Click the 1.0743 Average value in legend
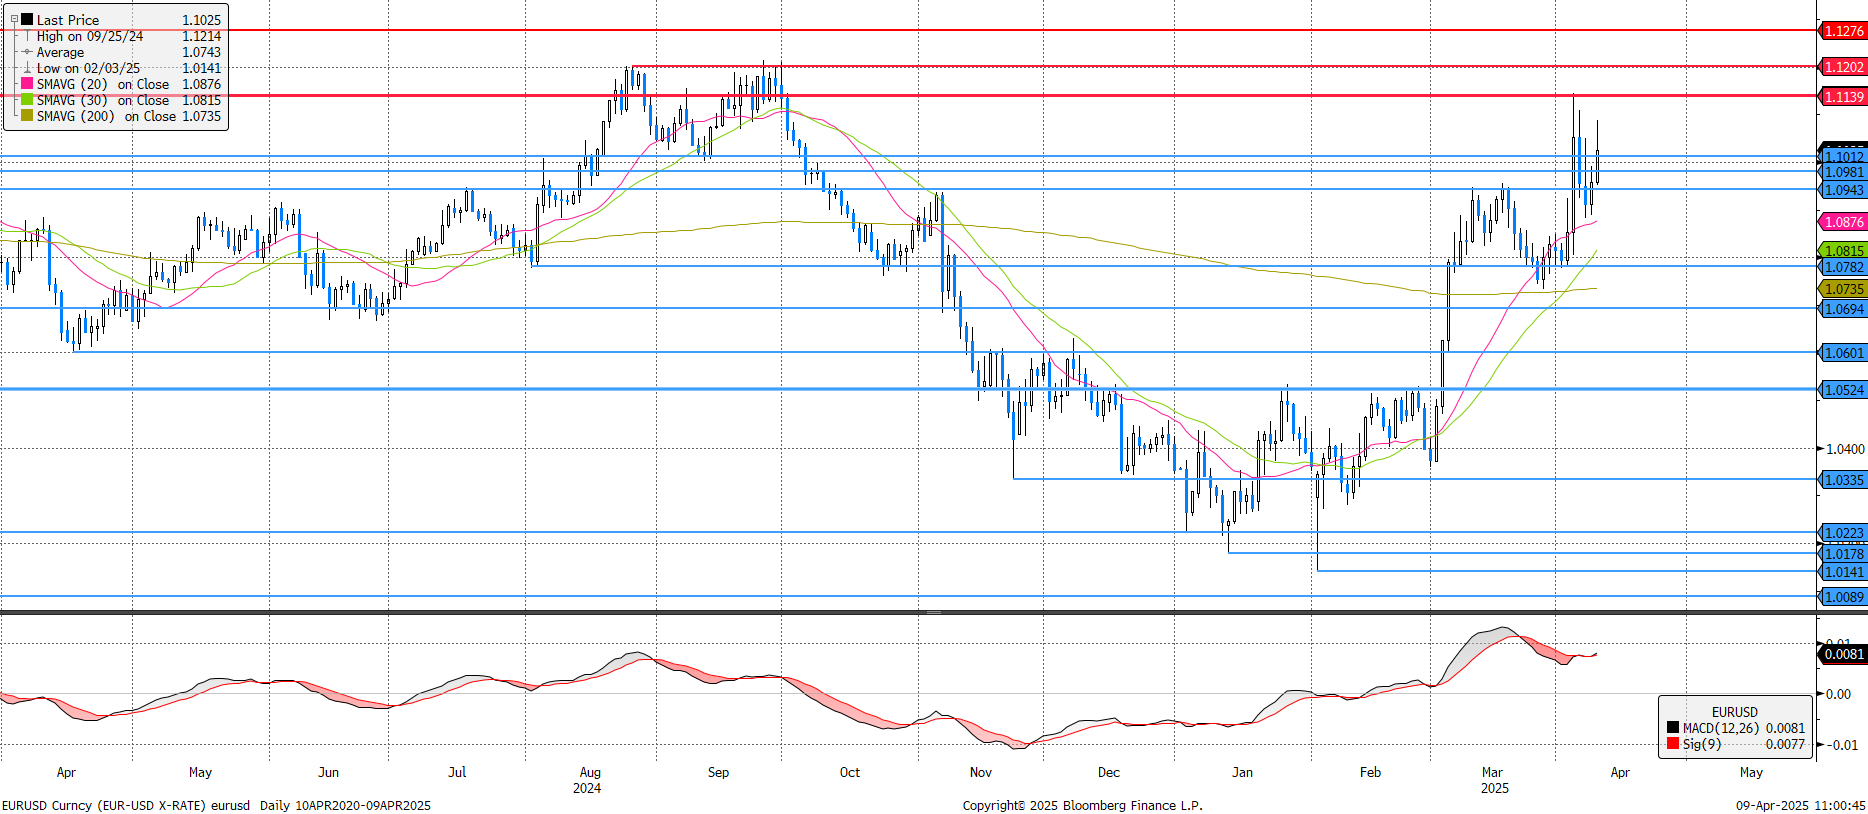Screen dimensions: 1868x814 (x=201, y=52)
